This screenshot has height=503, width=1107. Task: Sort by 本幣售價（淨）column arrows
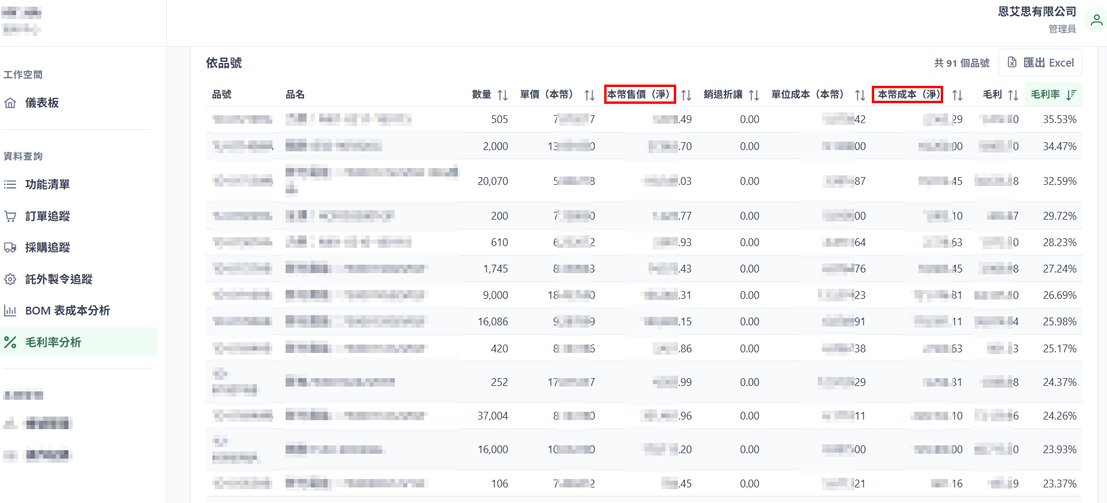[686, 95]
